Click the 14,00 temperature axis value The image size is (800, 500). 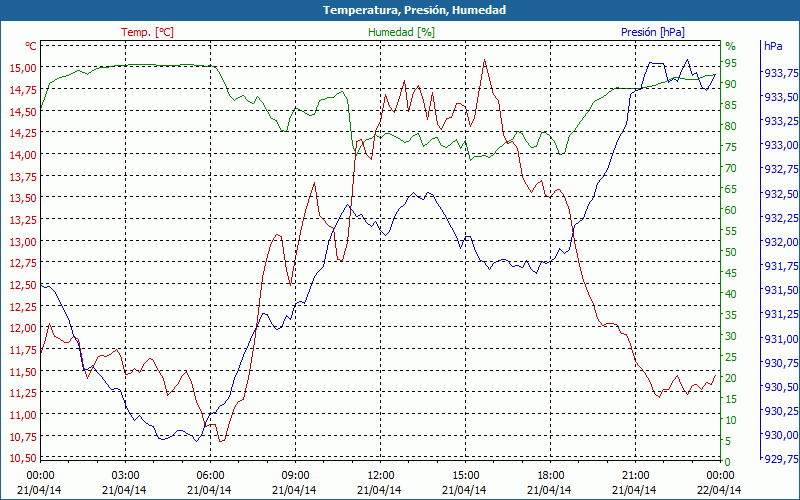point(23,155)
